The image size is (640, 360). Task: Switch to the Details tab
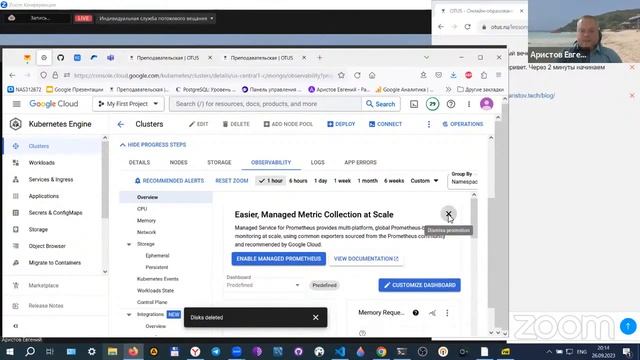click(139, 162)
